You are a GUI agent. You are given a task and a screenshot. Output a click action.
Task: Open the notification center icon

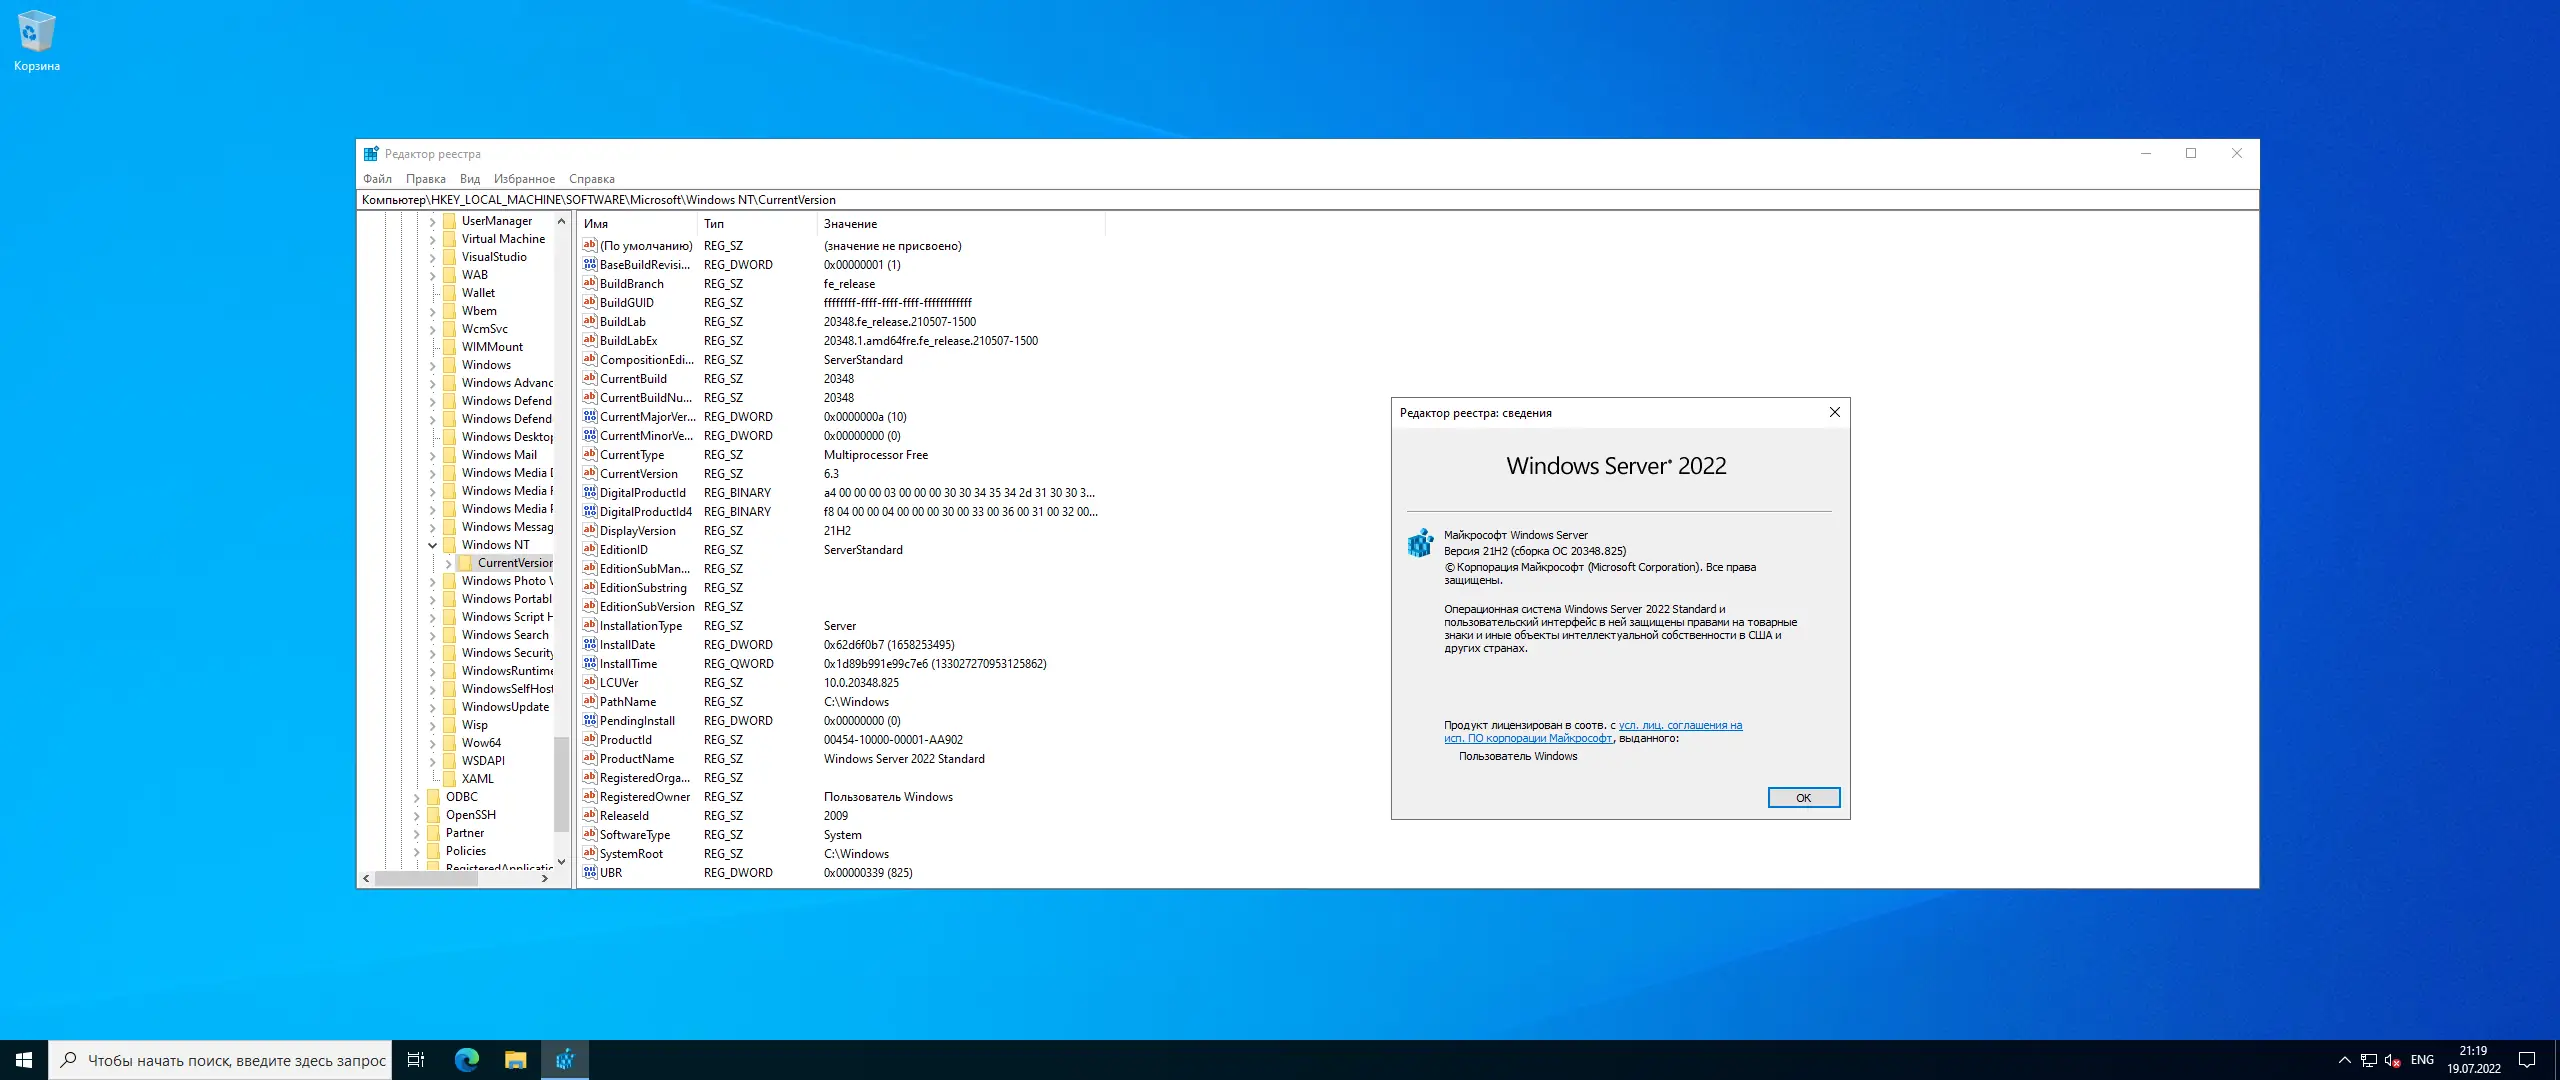click(x=2527, y=1060)
